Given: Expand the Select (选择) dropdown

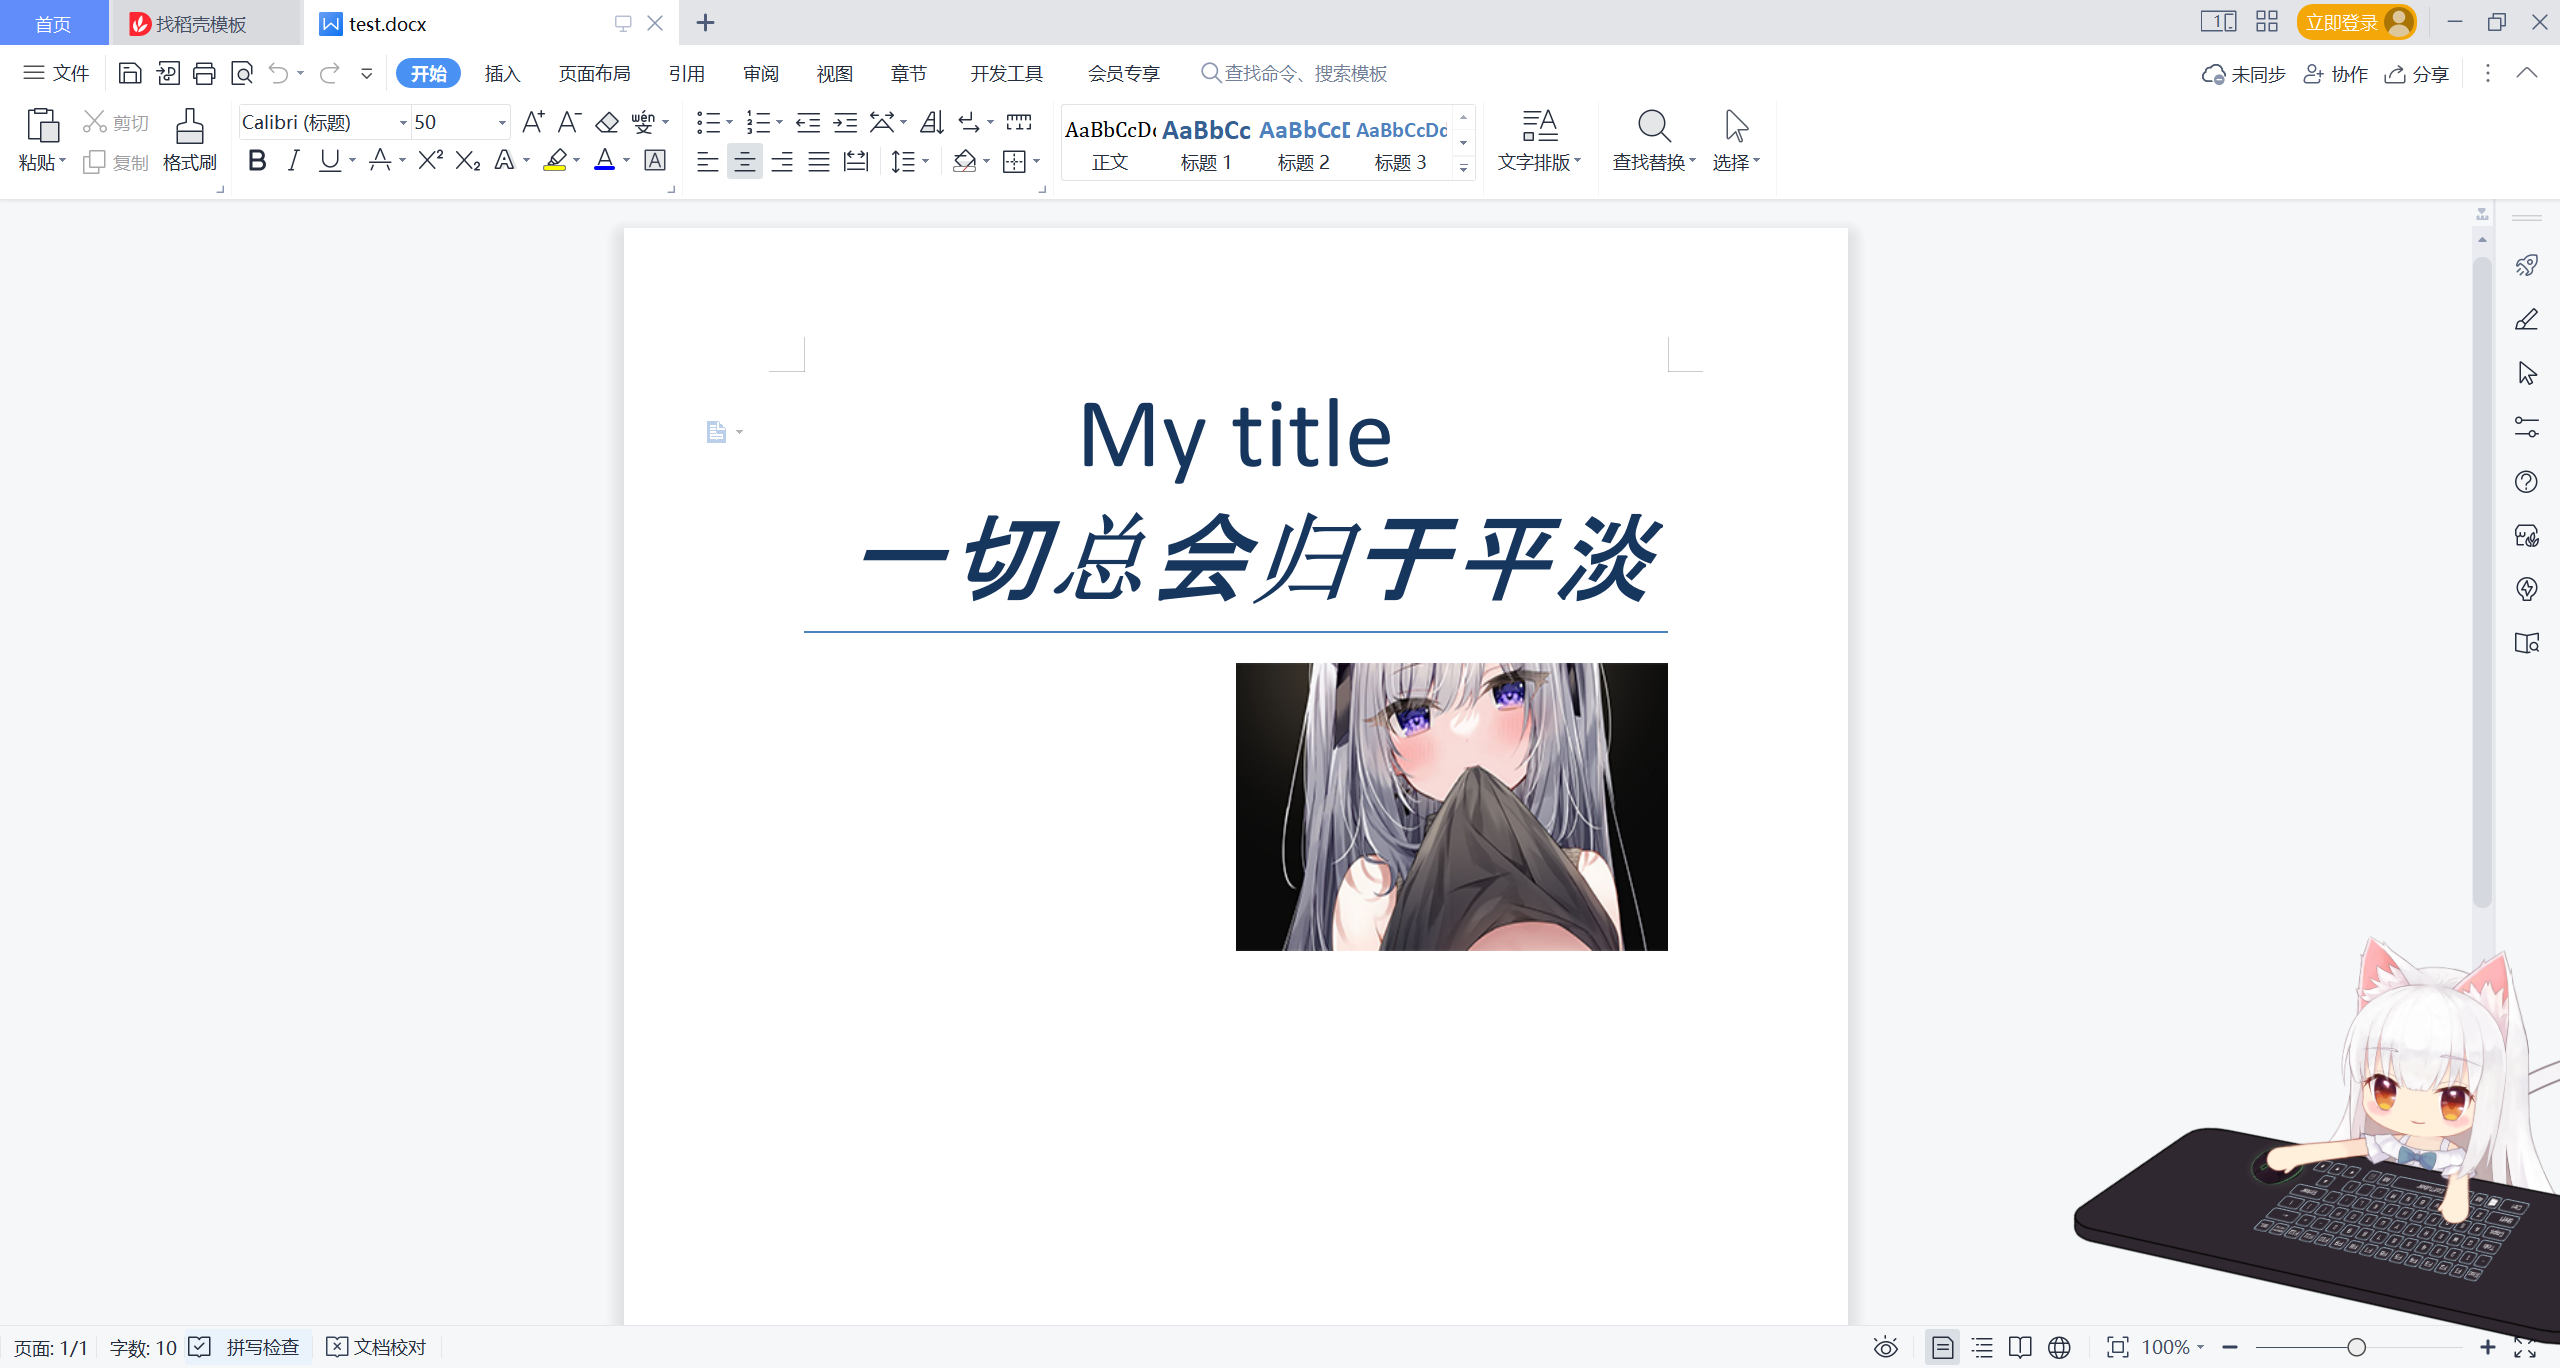Looking at the screenshot, I should [1736, 162].
